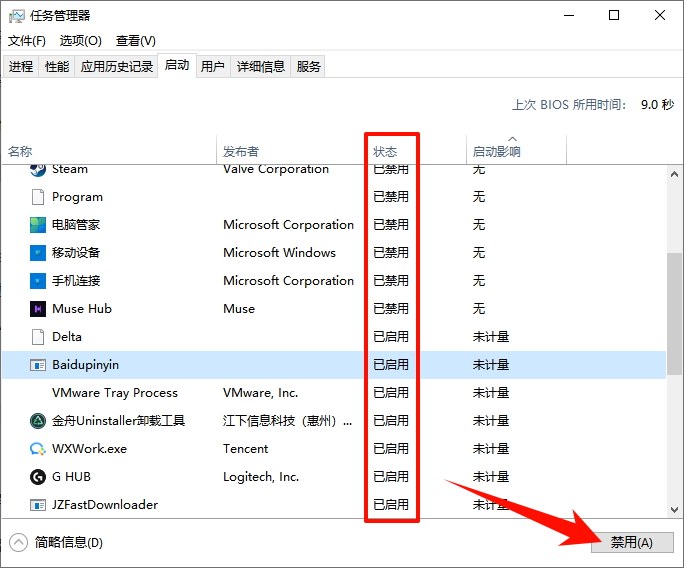Switch to the 服务 tab

[x=308, y=67]
